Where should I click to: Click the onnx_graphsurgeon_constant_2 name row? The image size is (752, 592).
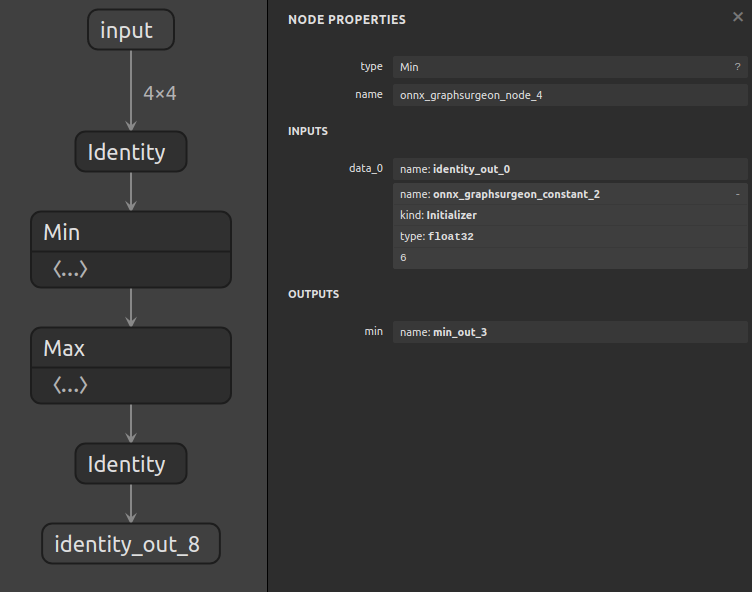[570, 194]
